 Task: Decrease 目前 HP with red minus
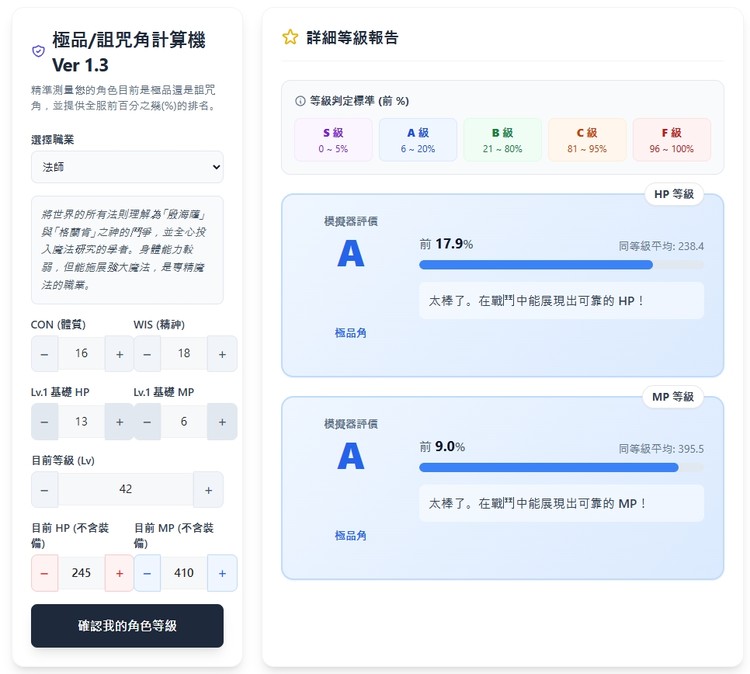[44, 573]
